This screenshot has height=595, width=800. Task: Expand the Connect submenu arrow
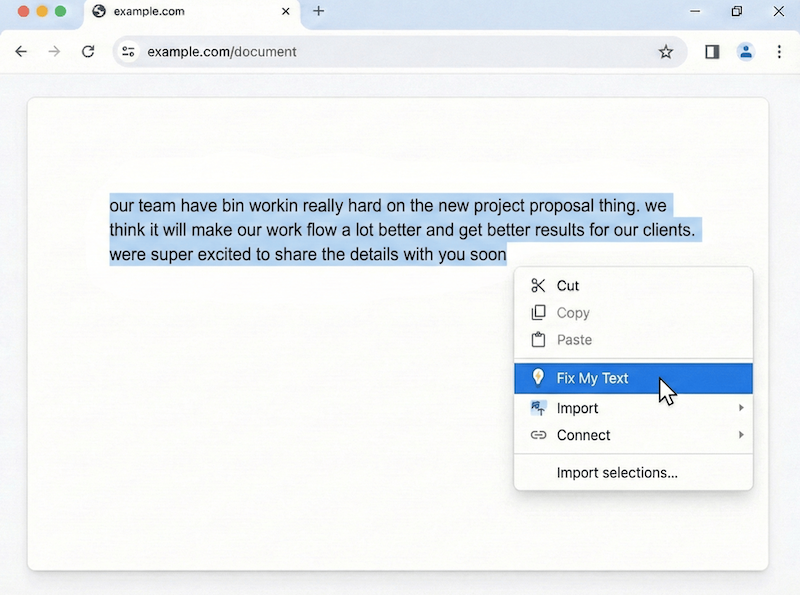coord(742,435)
